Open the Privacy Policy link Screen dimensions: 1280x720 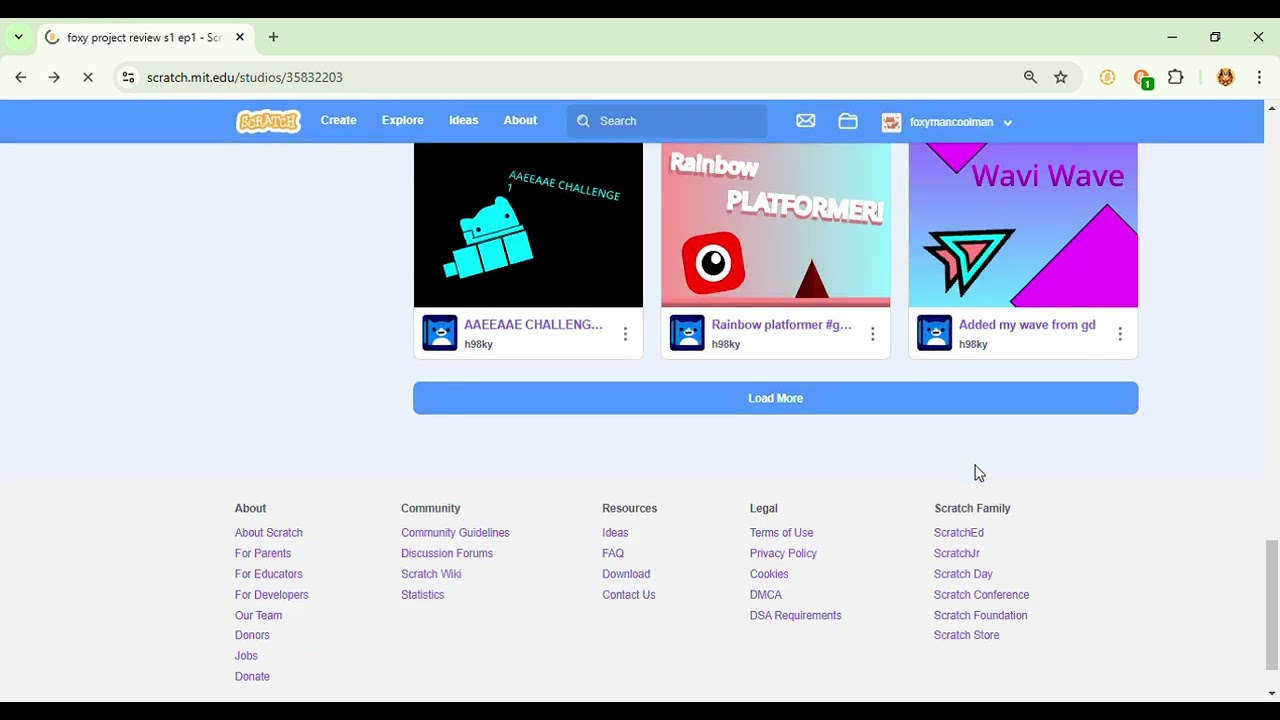pyautogui.click(x=783, y=553)
